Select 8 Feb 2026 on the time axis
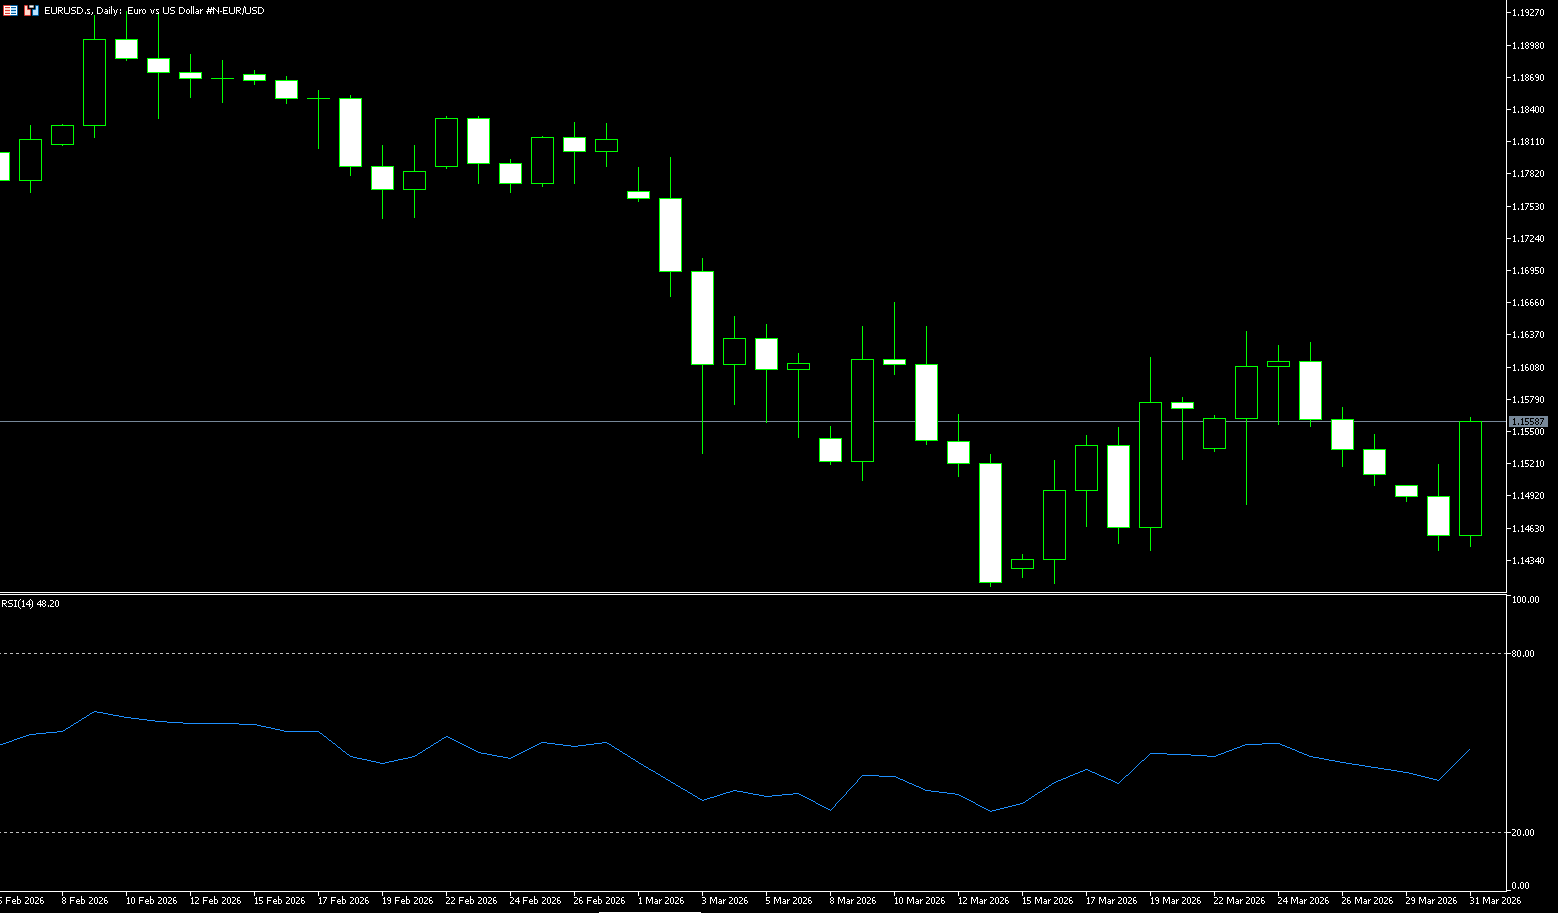Image resolution: width=1558 pixels, height=913 pixels. 85,901
